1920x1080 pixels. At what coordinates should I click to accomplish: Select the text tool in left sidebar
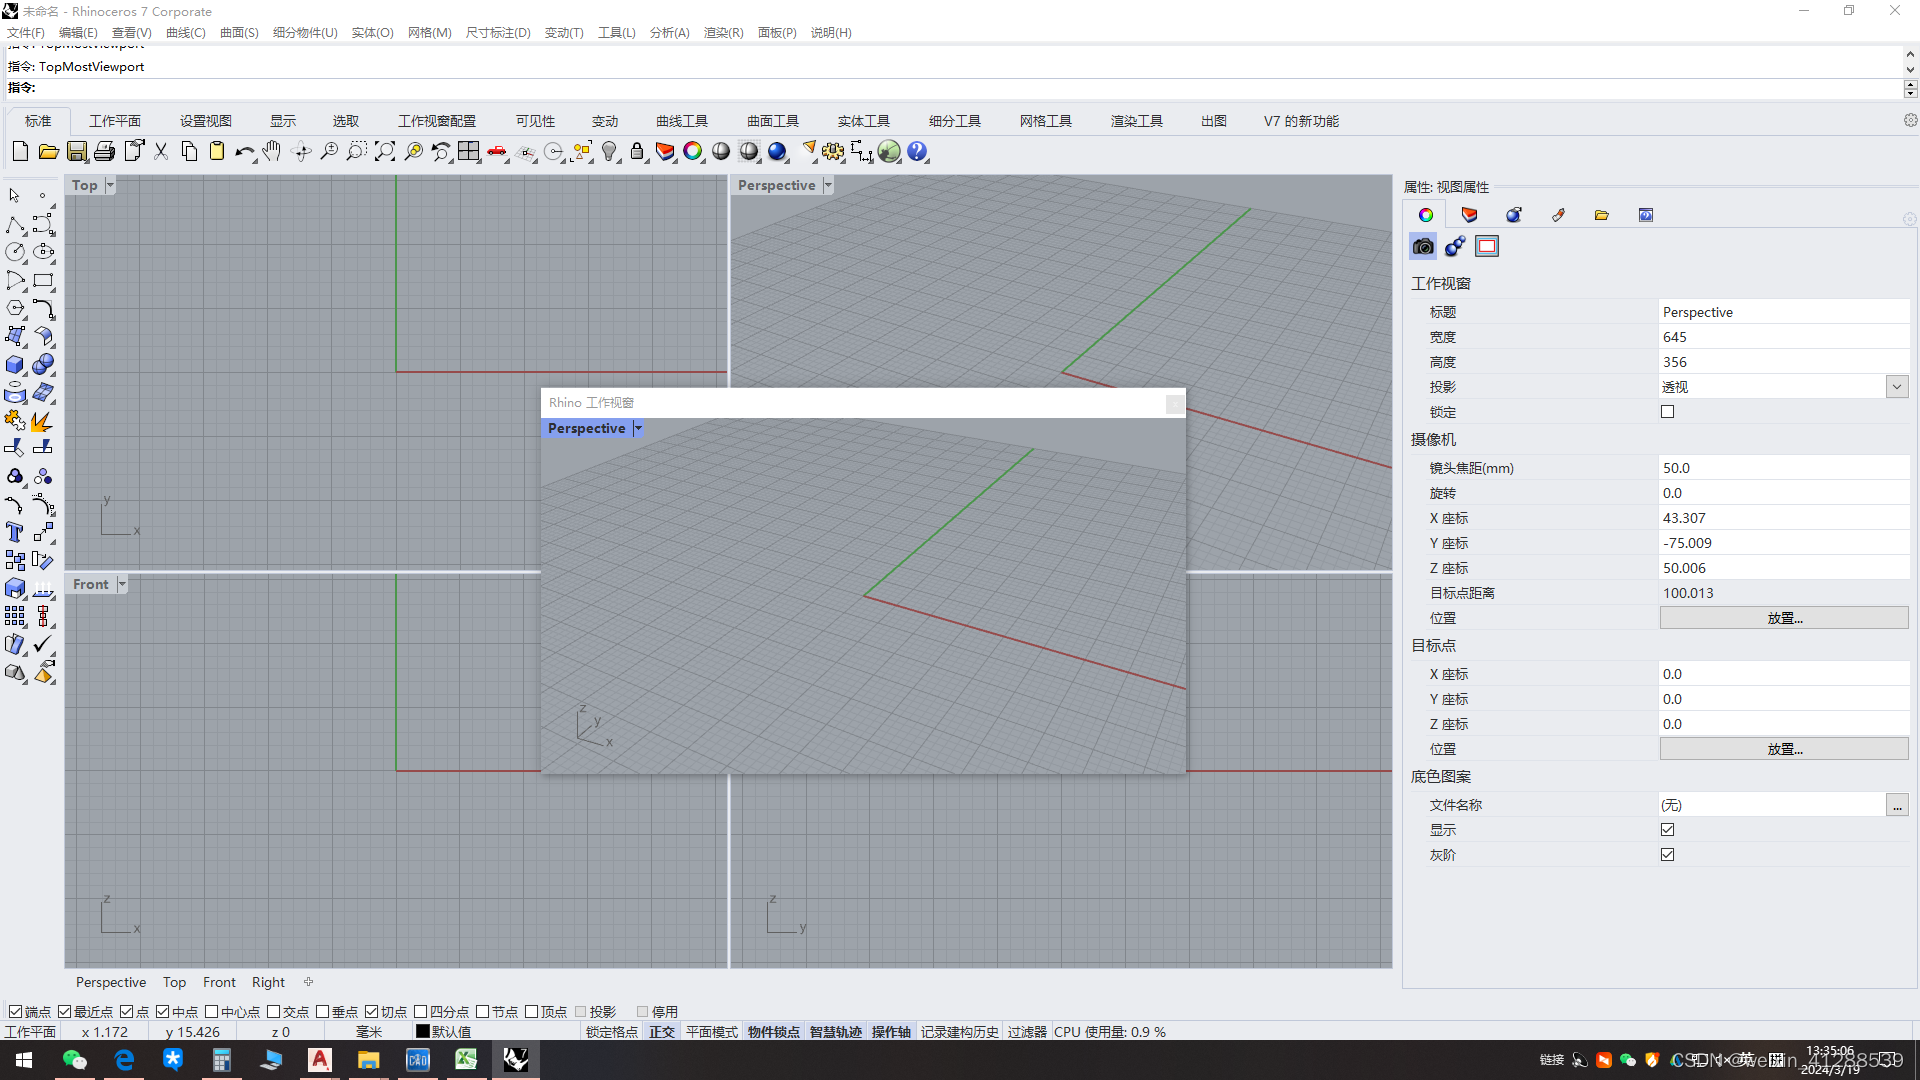point(15,532)
